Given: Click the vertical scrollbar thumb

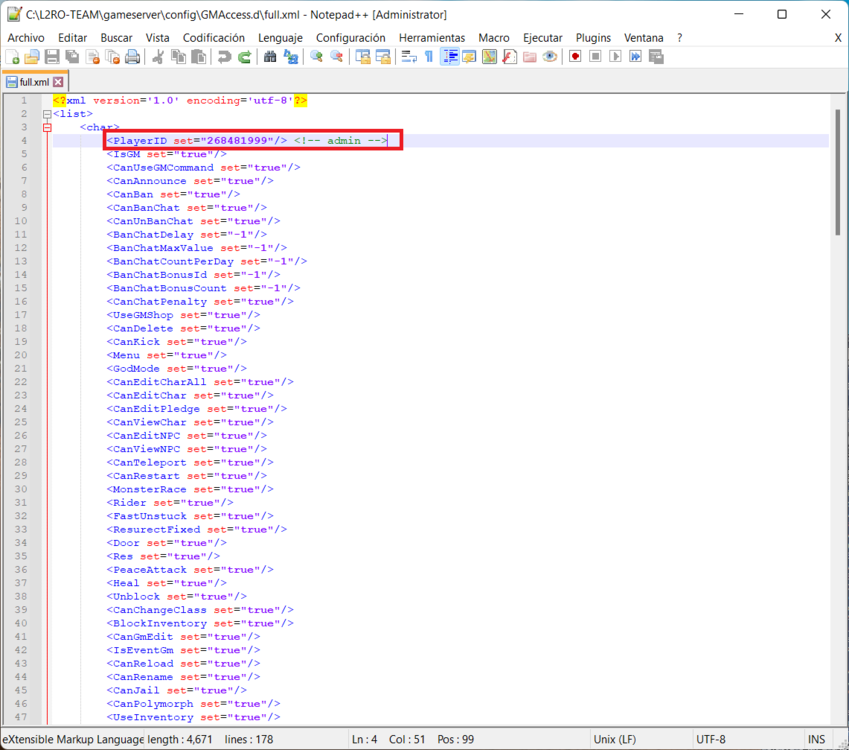Looking at the screenshot, I should click(837, 170).
